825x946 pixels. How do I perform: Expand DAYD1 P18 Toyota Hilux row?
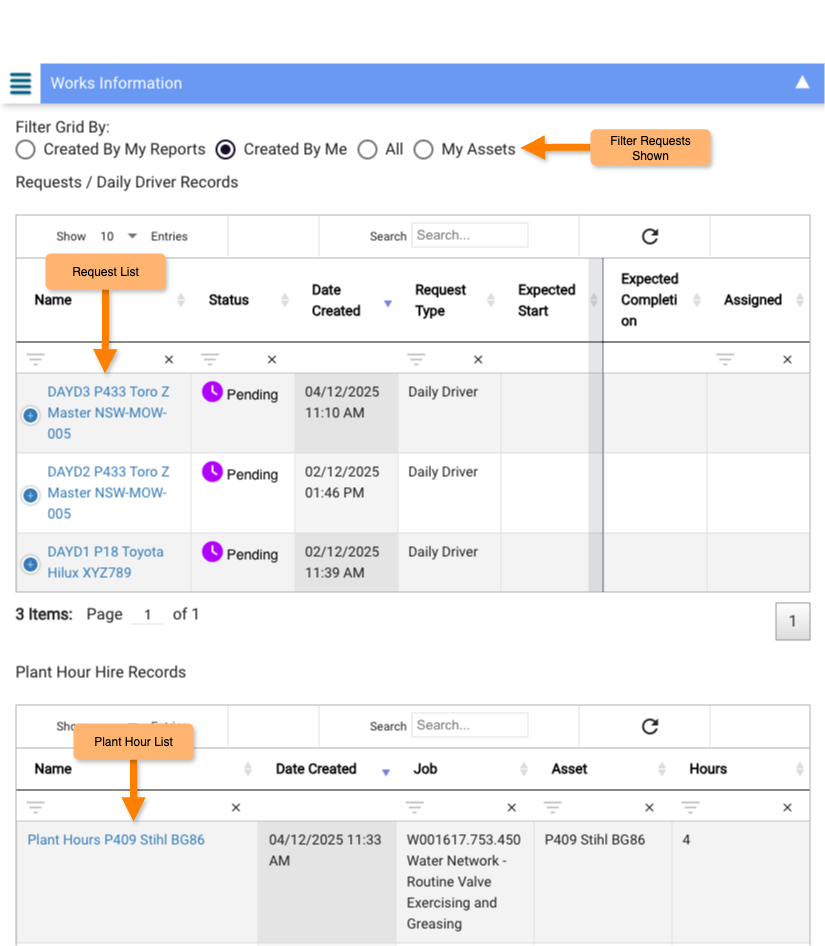click(30, 564)
